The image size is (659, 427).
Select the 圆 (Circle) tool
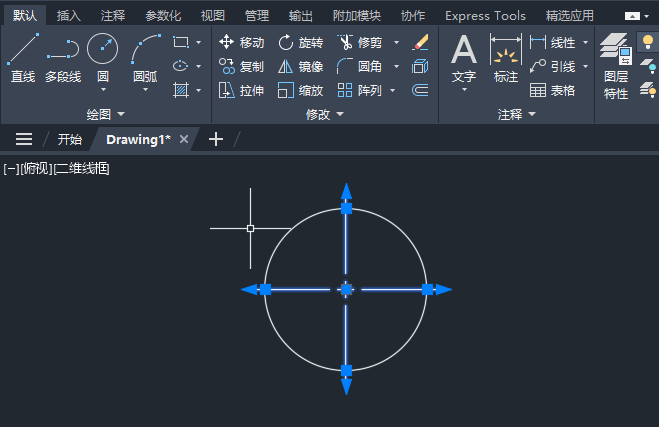point(103,57)
